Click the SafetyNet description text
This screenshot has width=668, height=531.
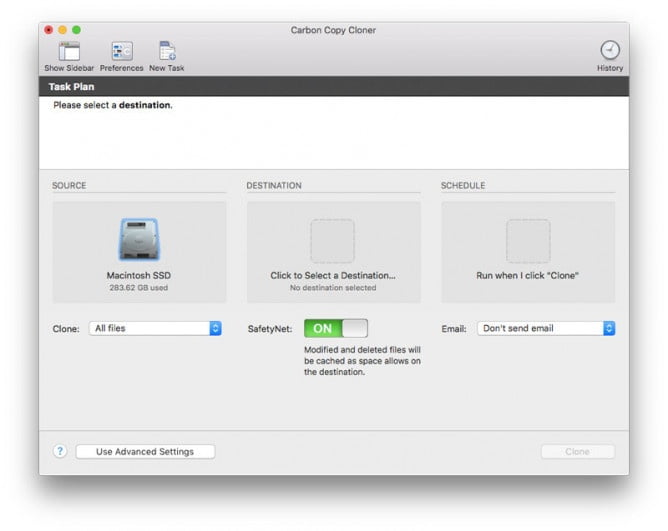pos(362,361)
